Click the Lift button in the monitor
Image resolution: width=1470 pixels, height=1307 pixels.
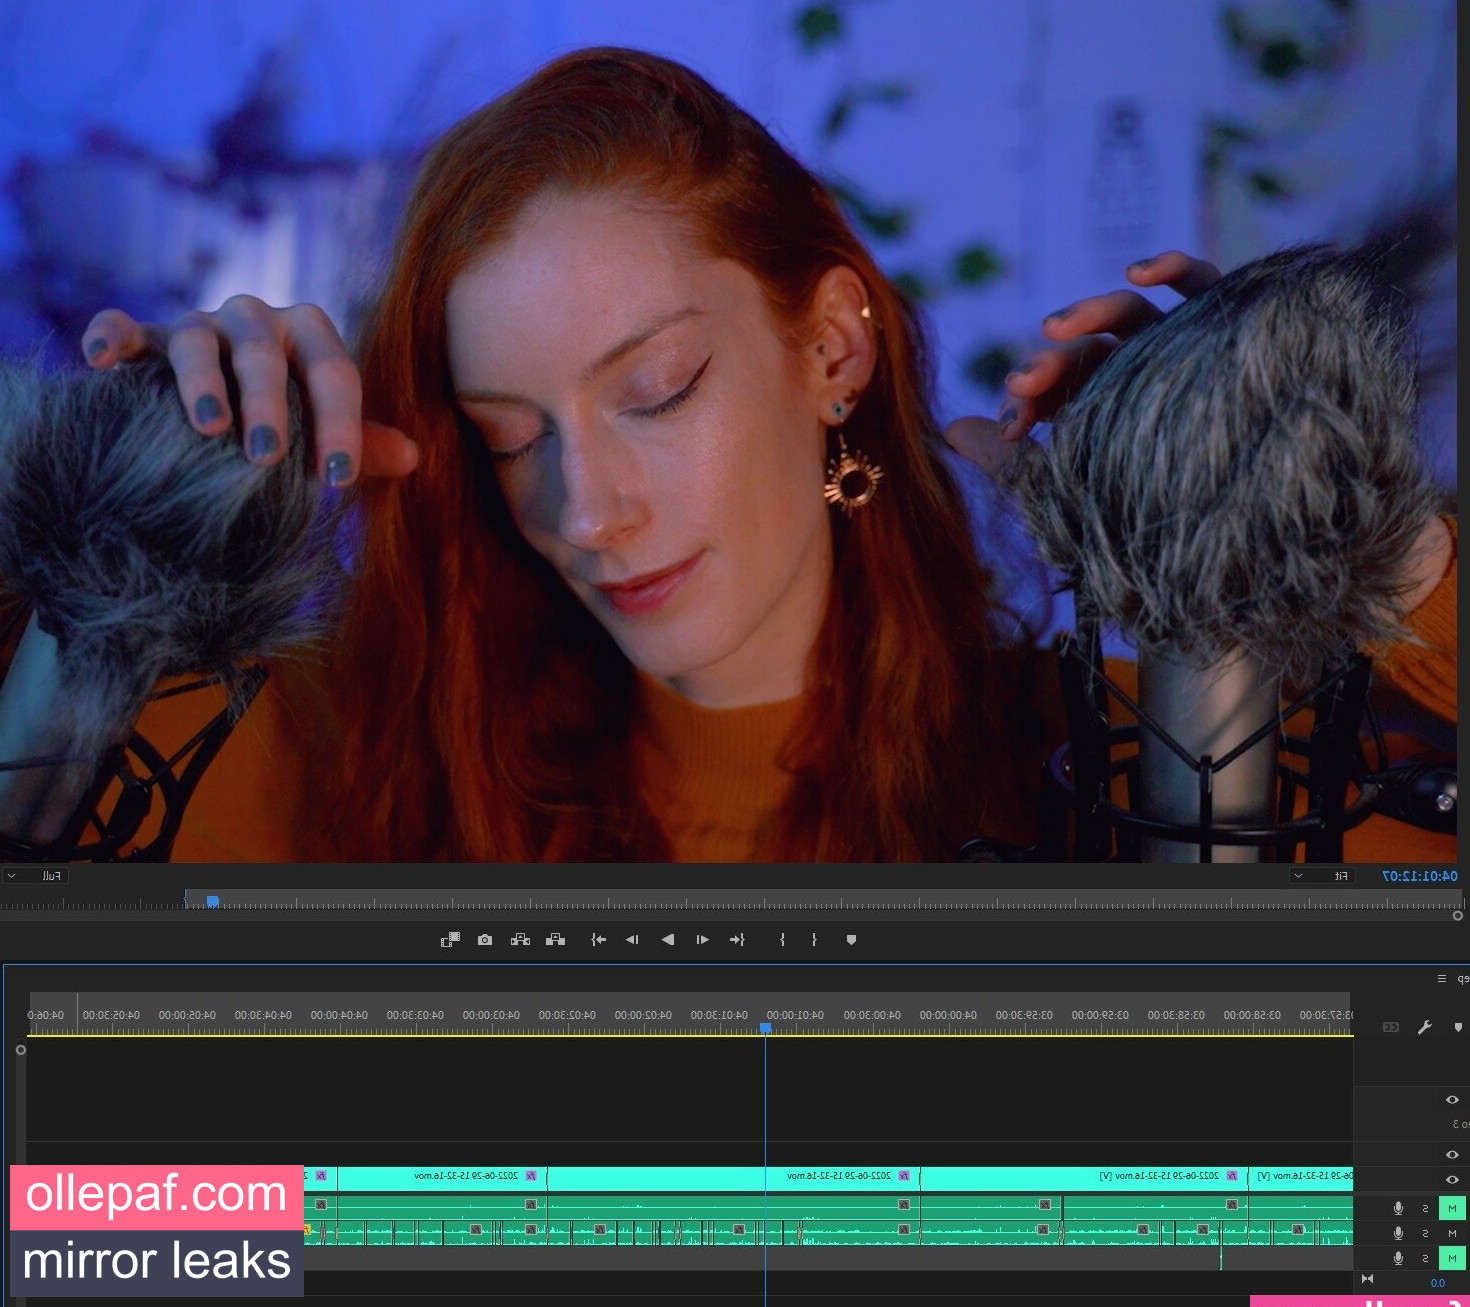555,940
